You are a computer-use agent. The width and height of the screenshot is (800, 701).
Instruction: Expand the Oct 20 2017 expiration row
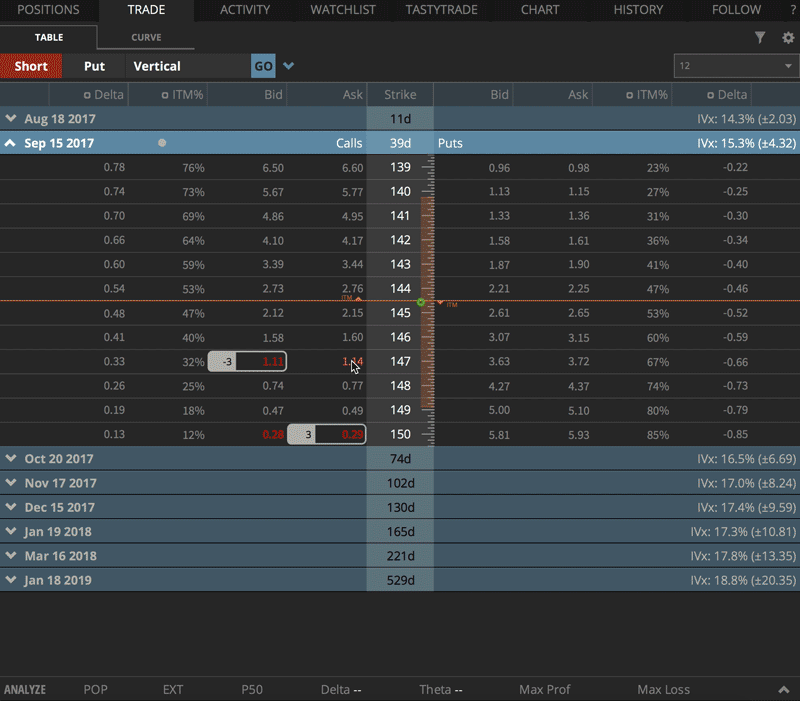point(12,458)
